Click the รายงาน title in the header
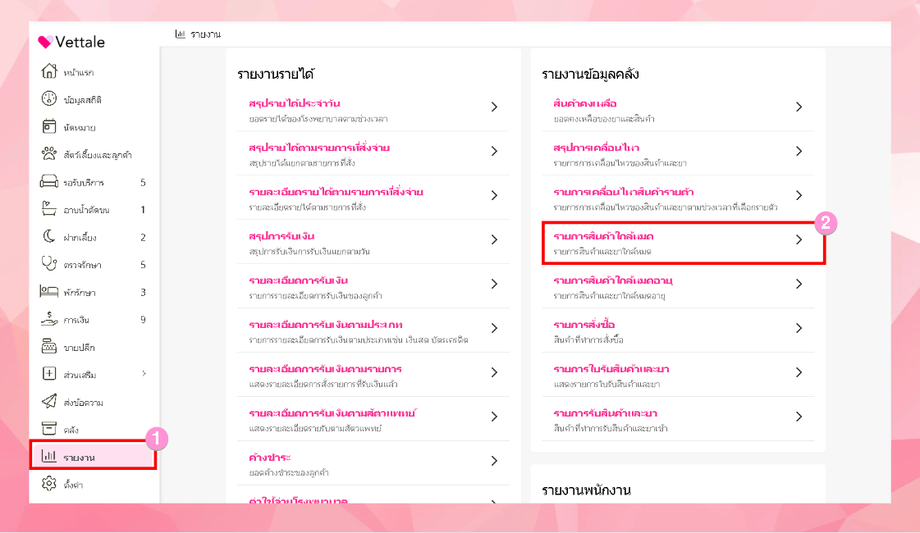 tap(205, 35)
